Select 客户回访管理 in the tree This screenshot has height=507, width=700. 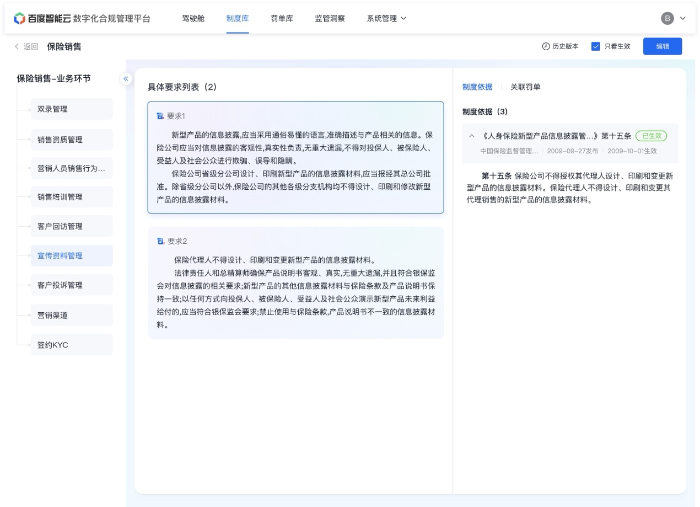click(72, 226)
